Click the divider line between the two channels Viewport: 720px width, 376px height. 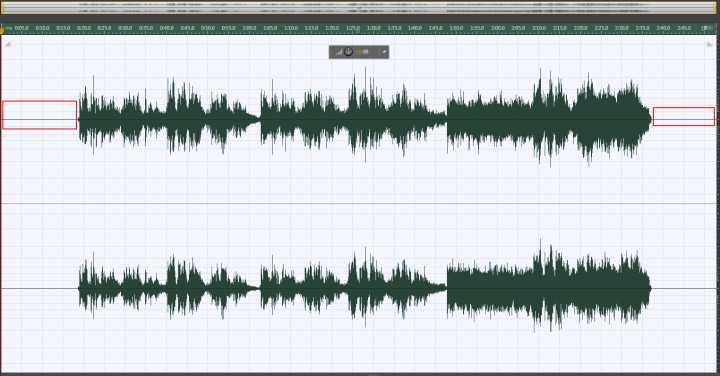(x=360, y=203)
